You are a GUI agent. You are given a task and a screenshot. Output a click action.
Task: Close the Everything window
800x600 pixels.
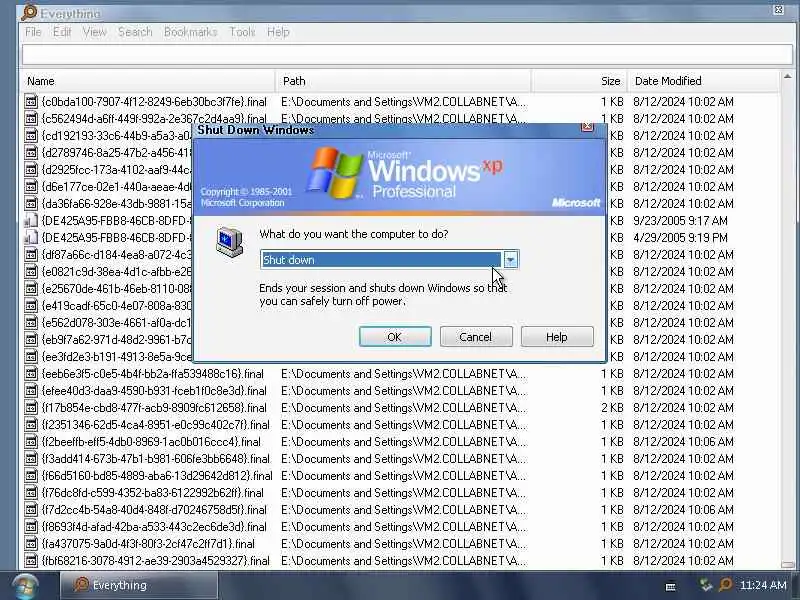(779, 10)
